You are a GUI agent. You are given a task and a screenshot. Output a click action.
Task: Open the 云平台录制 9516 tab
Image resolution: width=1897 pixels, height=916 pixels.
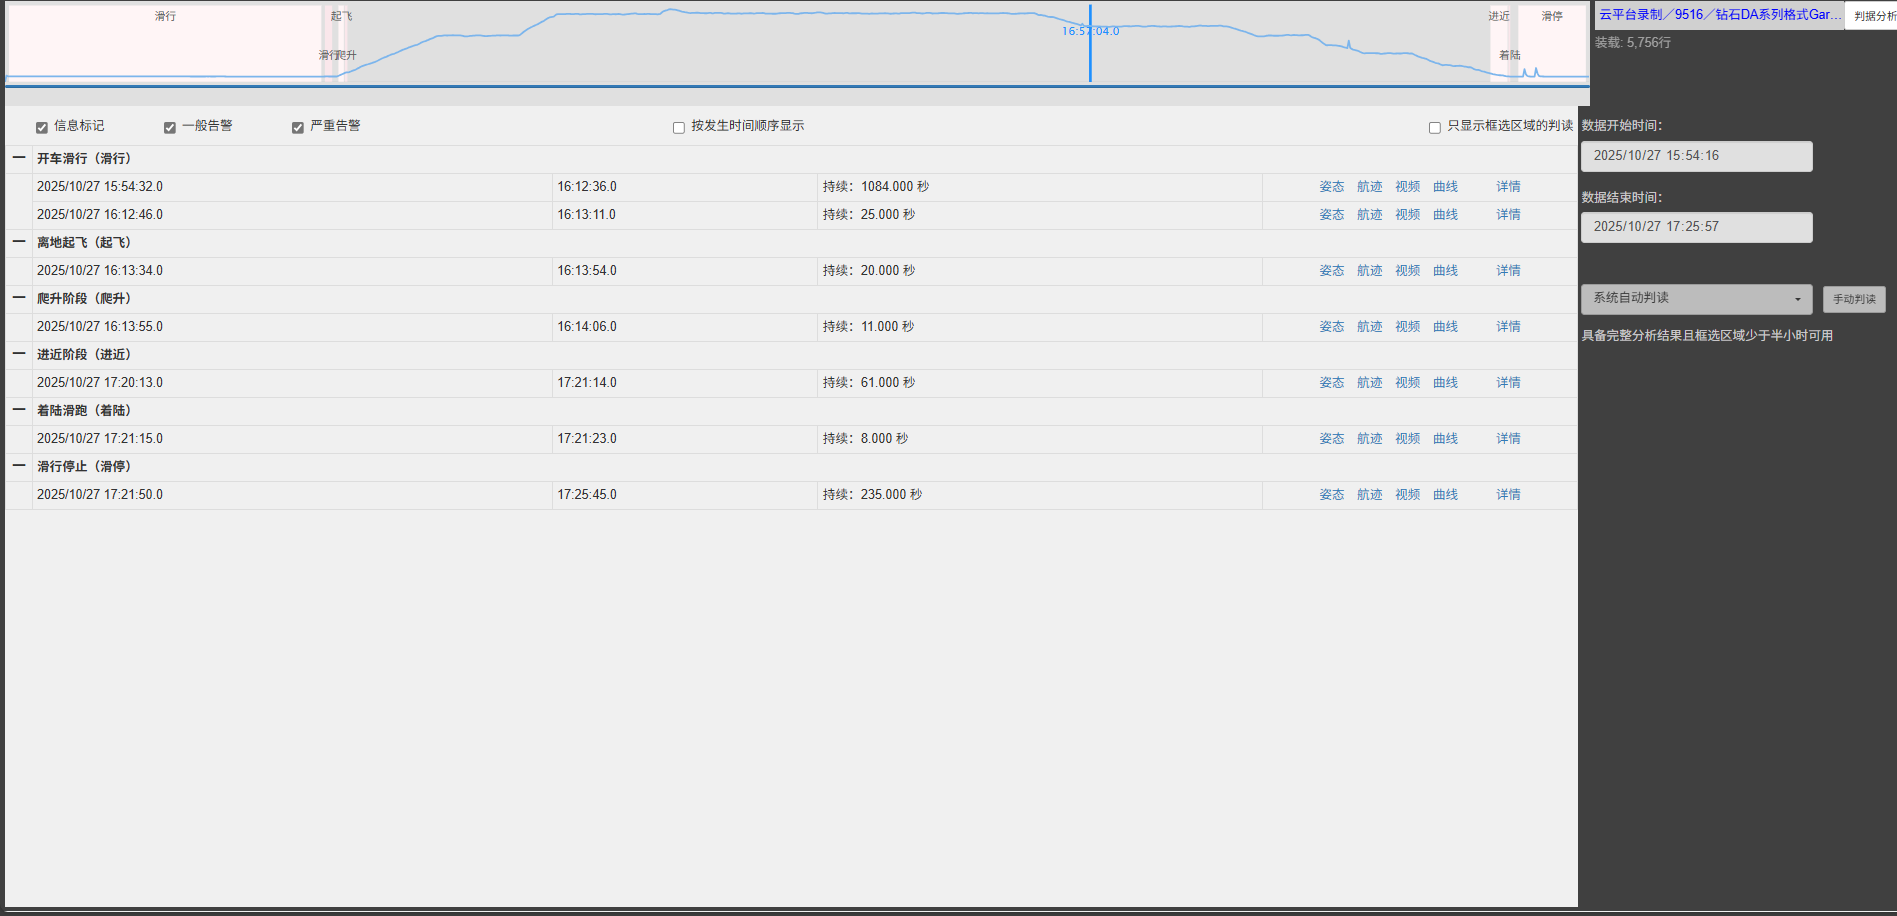1719,15
